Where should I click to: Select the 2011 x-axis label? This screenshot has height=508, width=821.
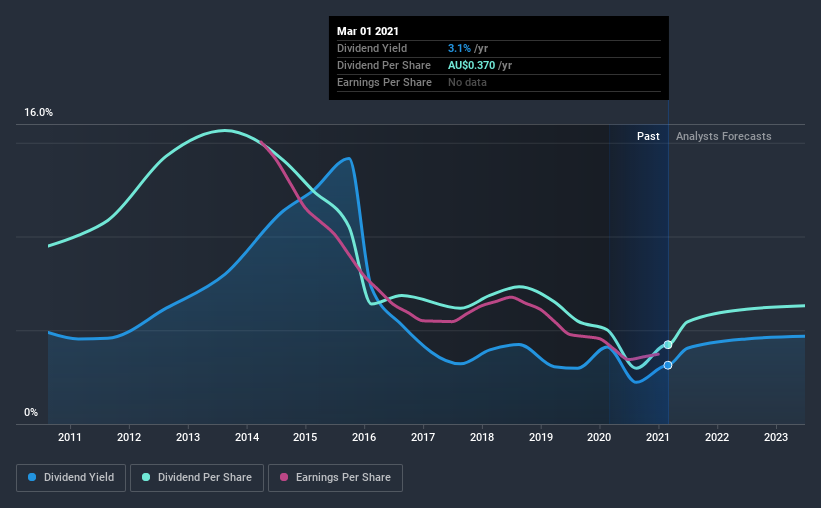coord(70,437)
